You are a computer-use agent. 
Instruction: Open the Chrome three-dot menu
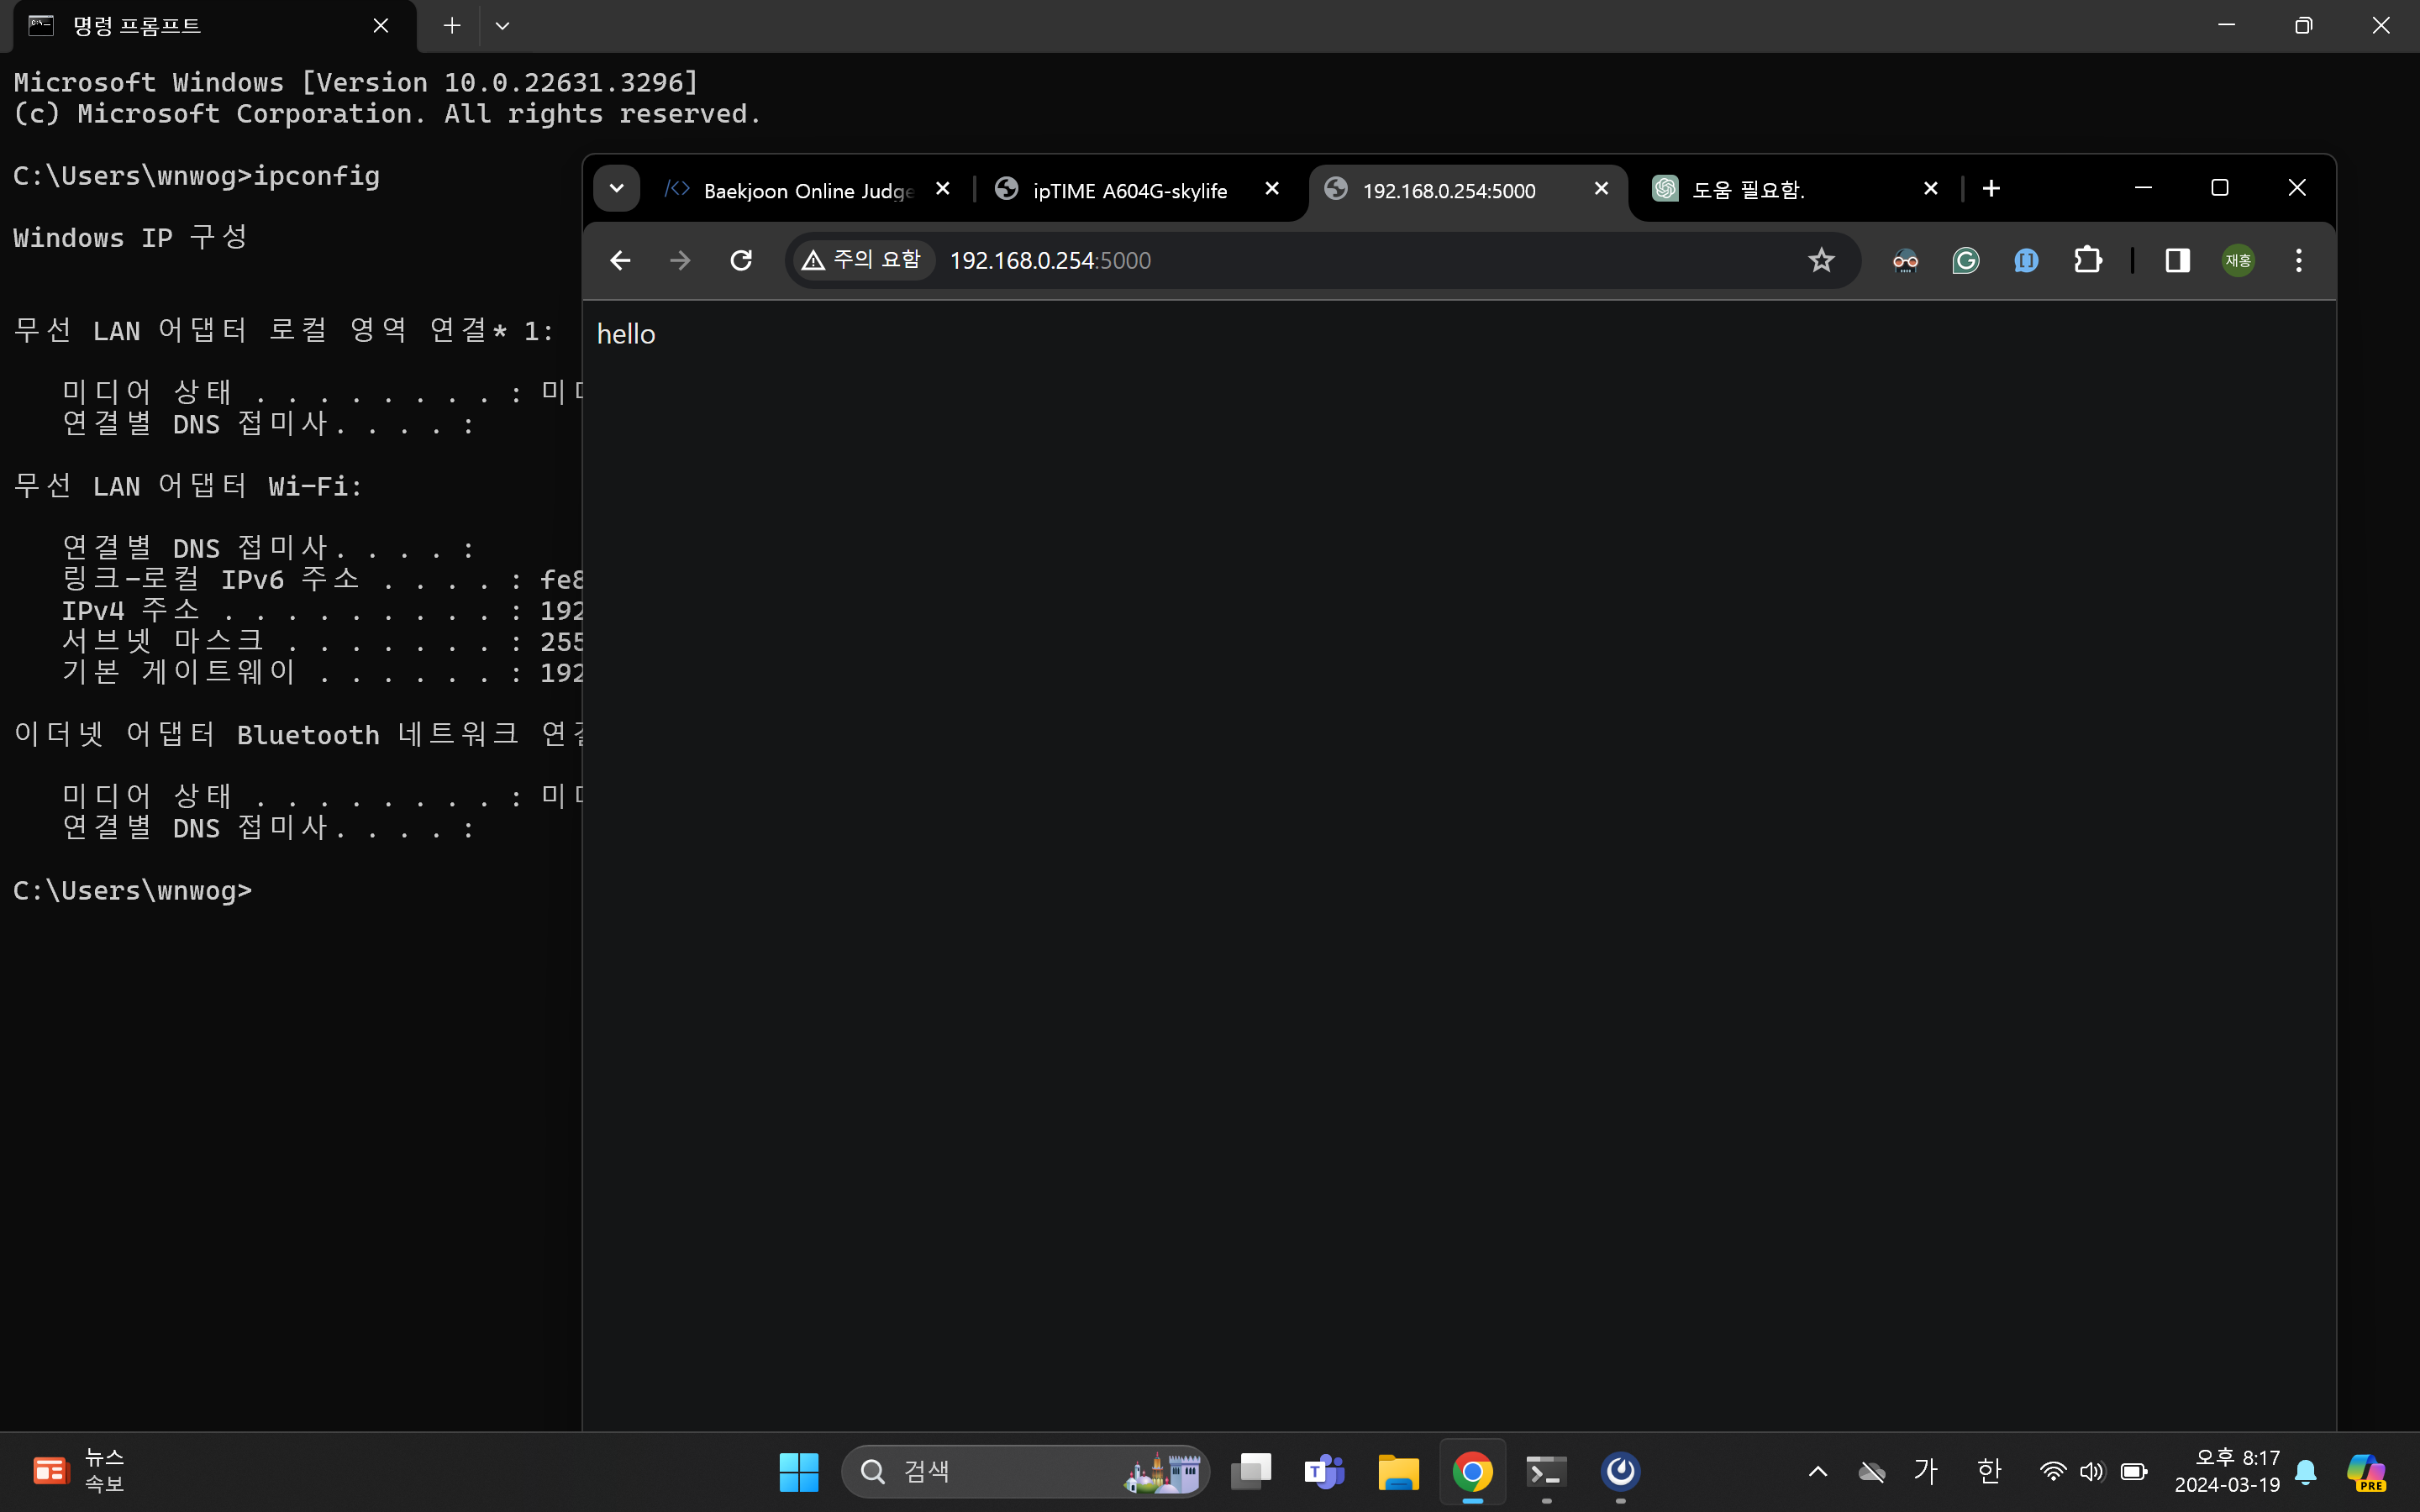point(2299,261)
